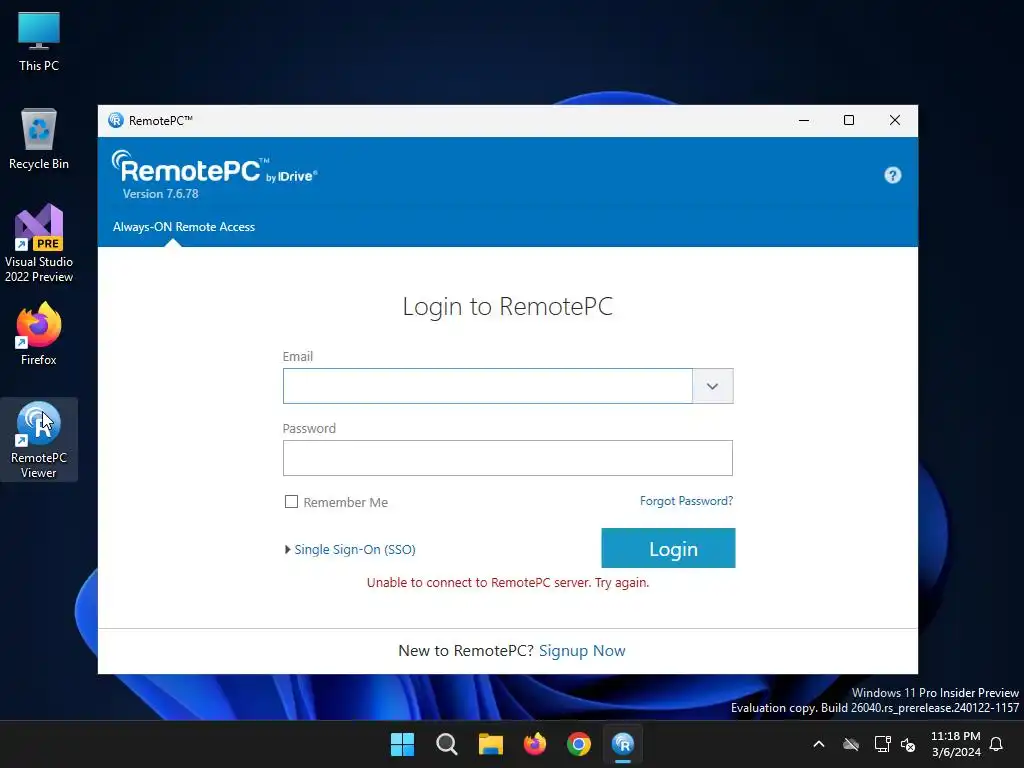Switch to Always-ON Remote Access tab
Screen dimensions: 1024x768
point(184,227)
